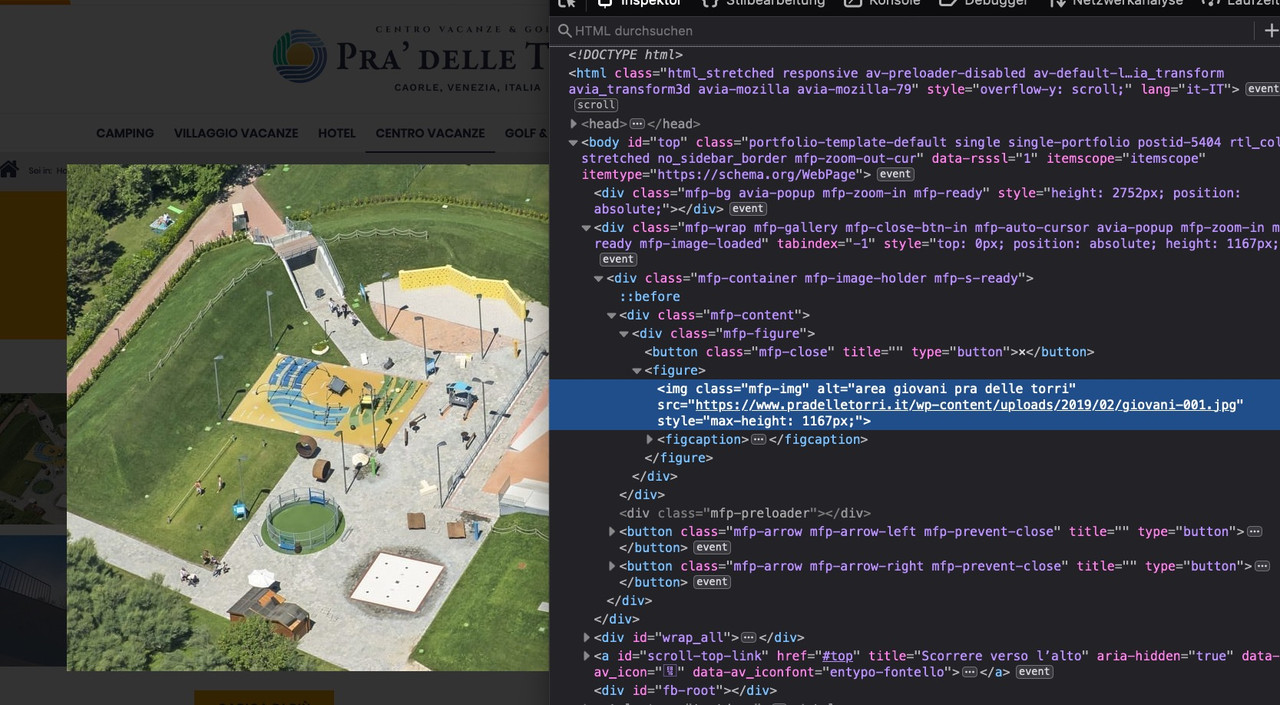Click the scroll badge under html tag
Screen dimensions: 1280x705
pos(596,105)
